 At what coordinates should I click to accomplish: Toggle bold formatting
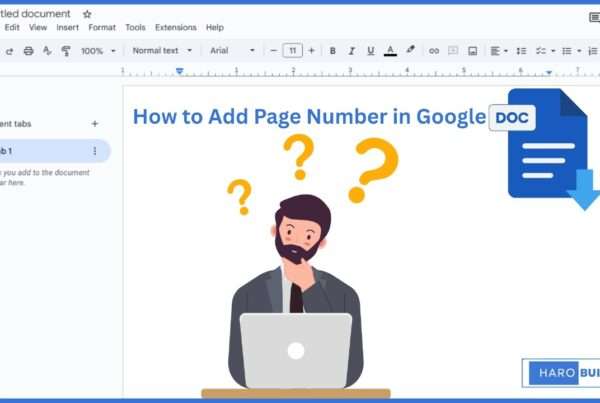(333, 51)
